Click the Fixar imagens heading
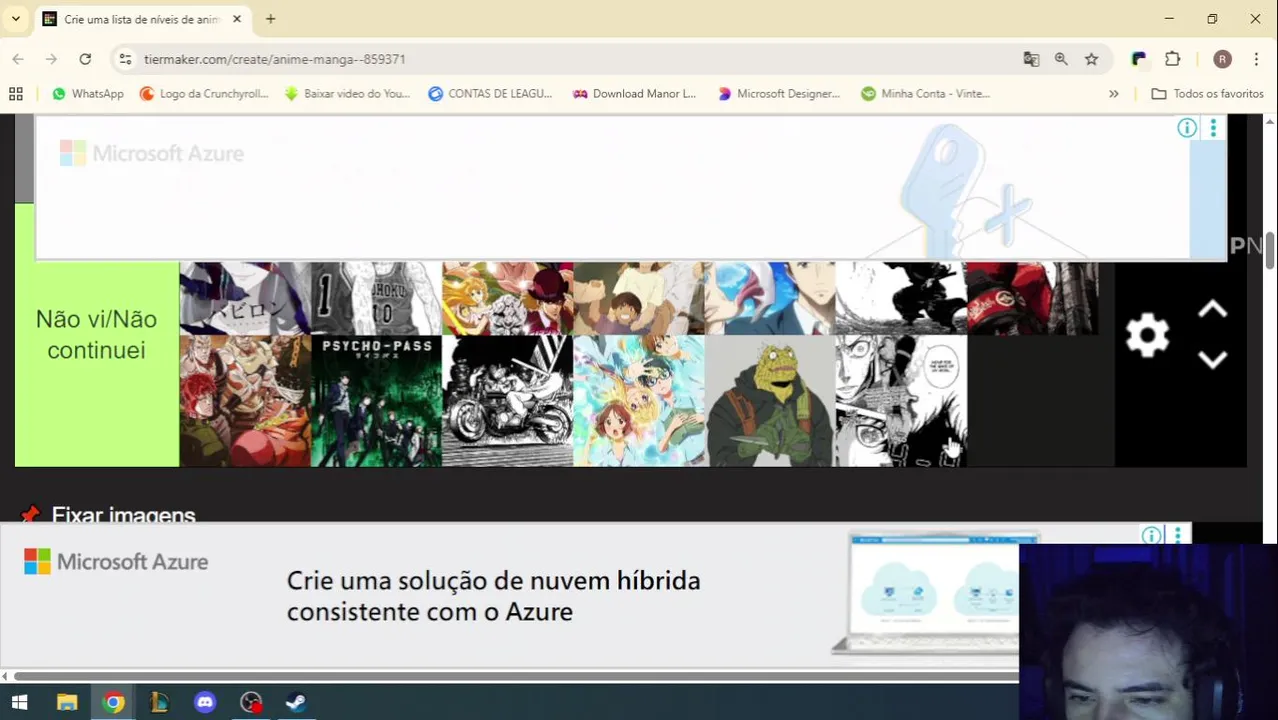Screen dimensions: 1278x720 pyautogui.click(x=123, y=515)
